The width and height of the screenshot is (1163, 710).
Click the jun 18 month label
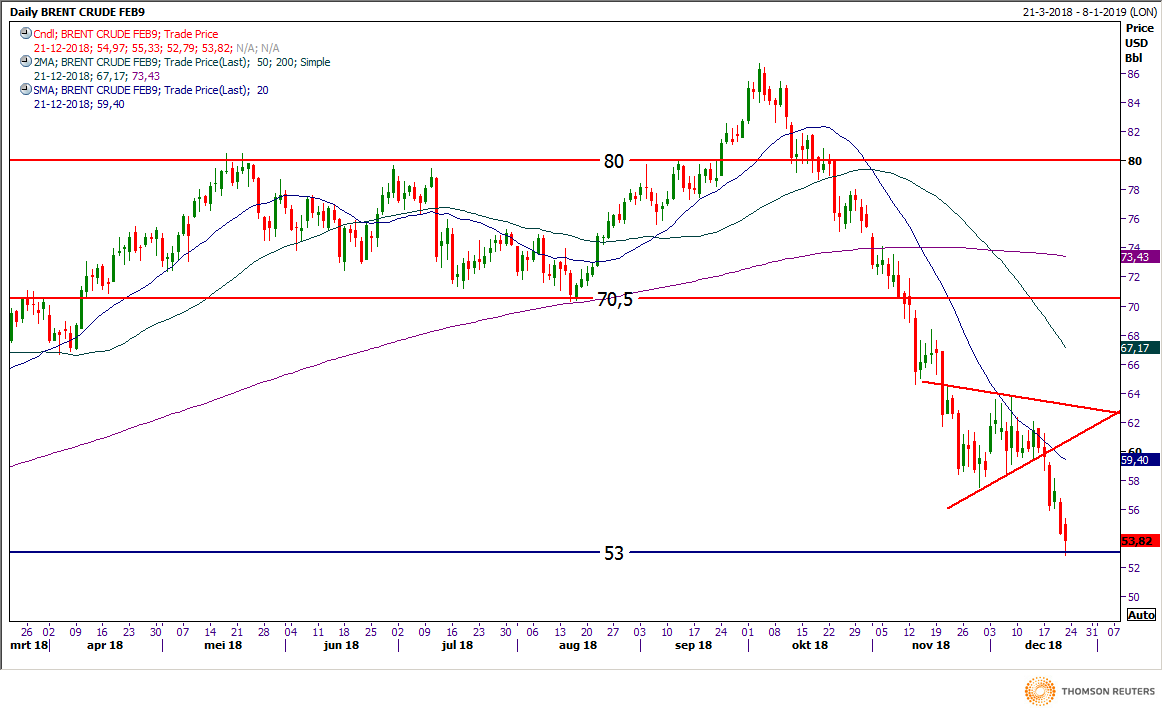pos(341,645)
